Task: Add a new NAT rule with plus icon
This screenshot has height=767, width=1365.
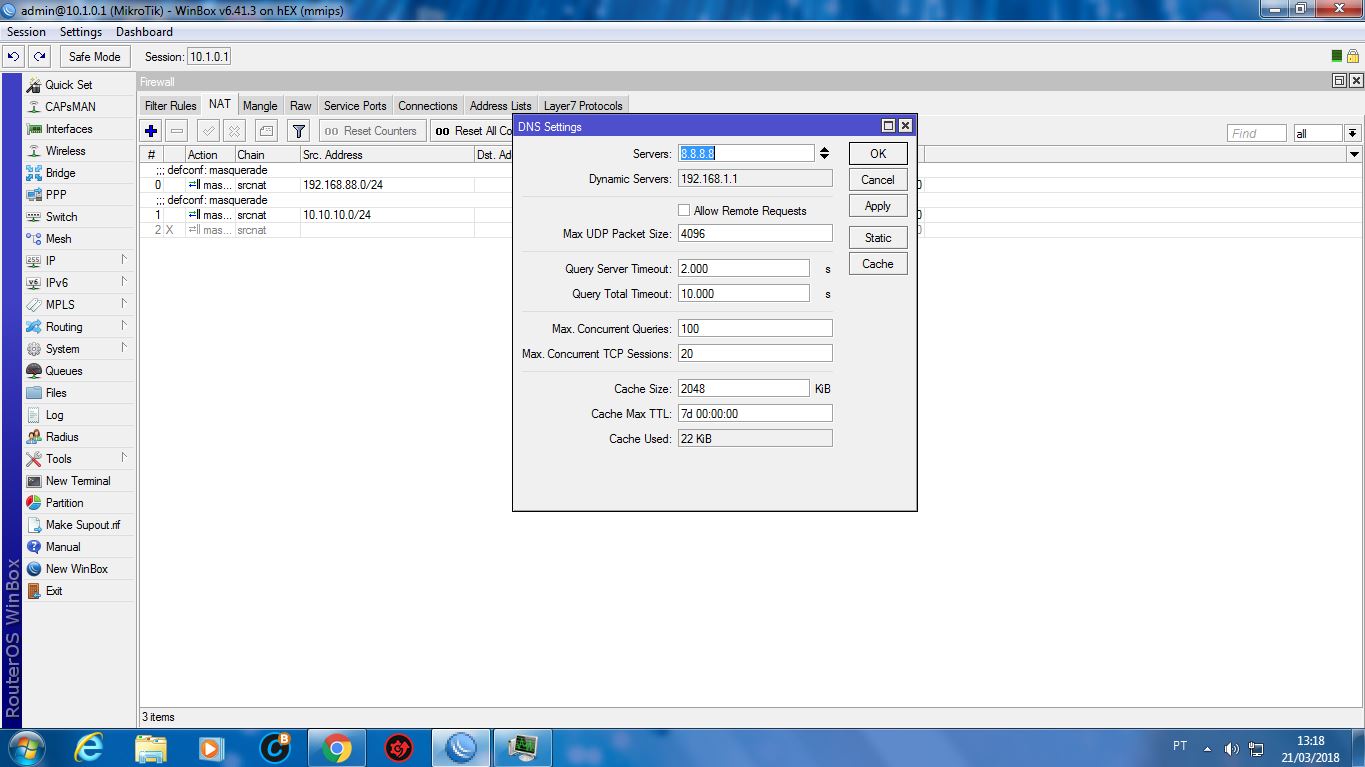Action: [x=151, y=131]
